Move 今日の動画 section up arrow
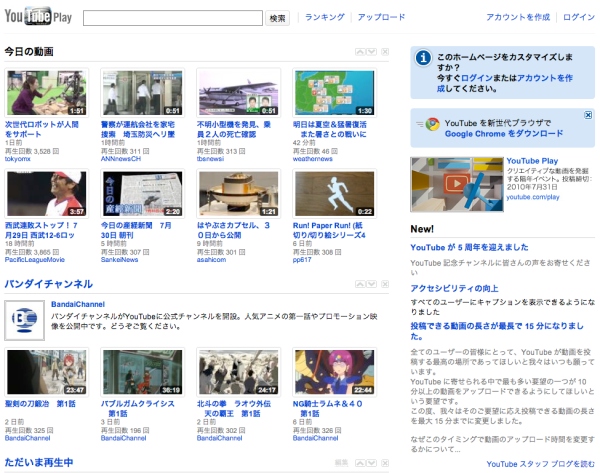600x473 pixels. 360,52
